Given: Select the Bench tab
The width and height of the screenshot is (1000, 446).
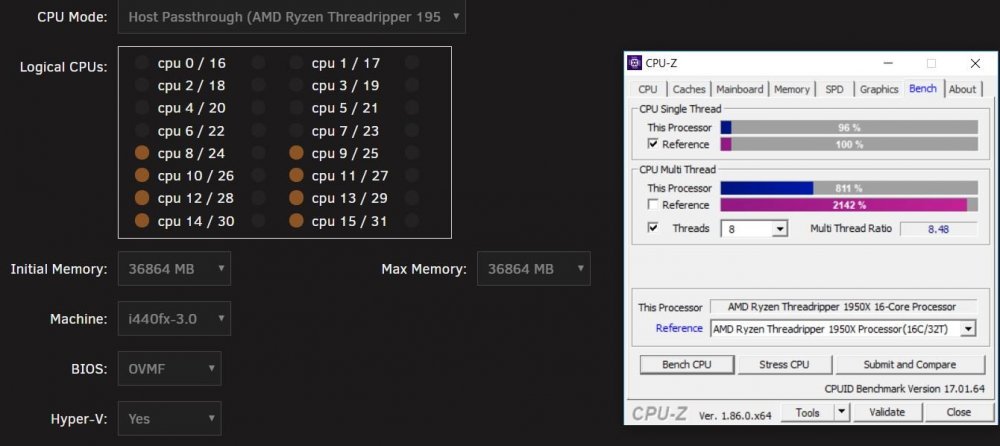Looking at the screenshot, I should click(923, 88).
